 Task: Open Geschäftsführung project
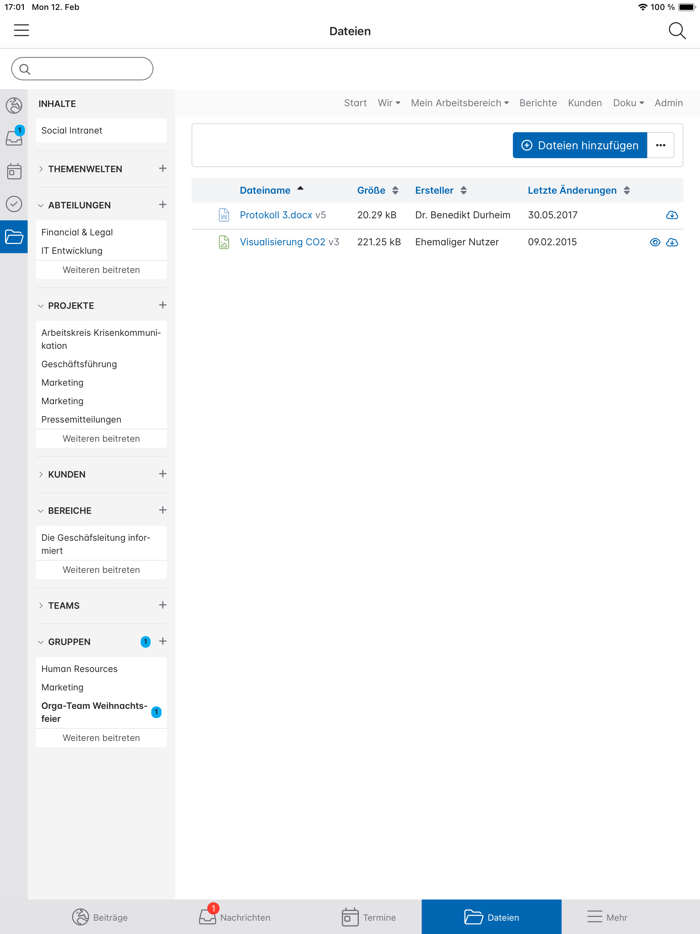click(x=79, y=364)
